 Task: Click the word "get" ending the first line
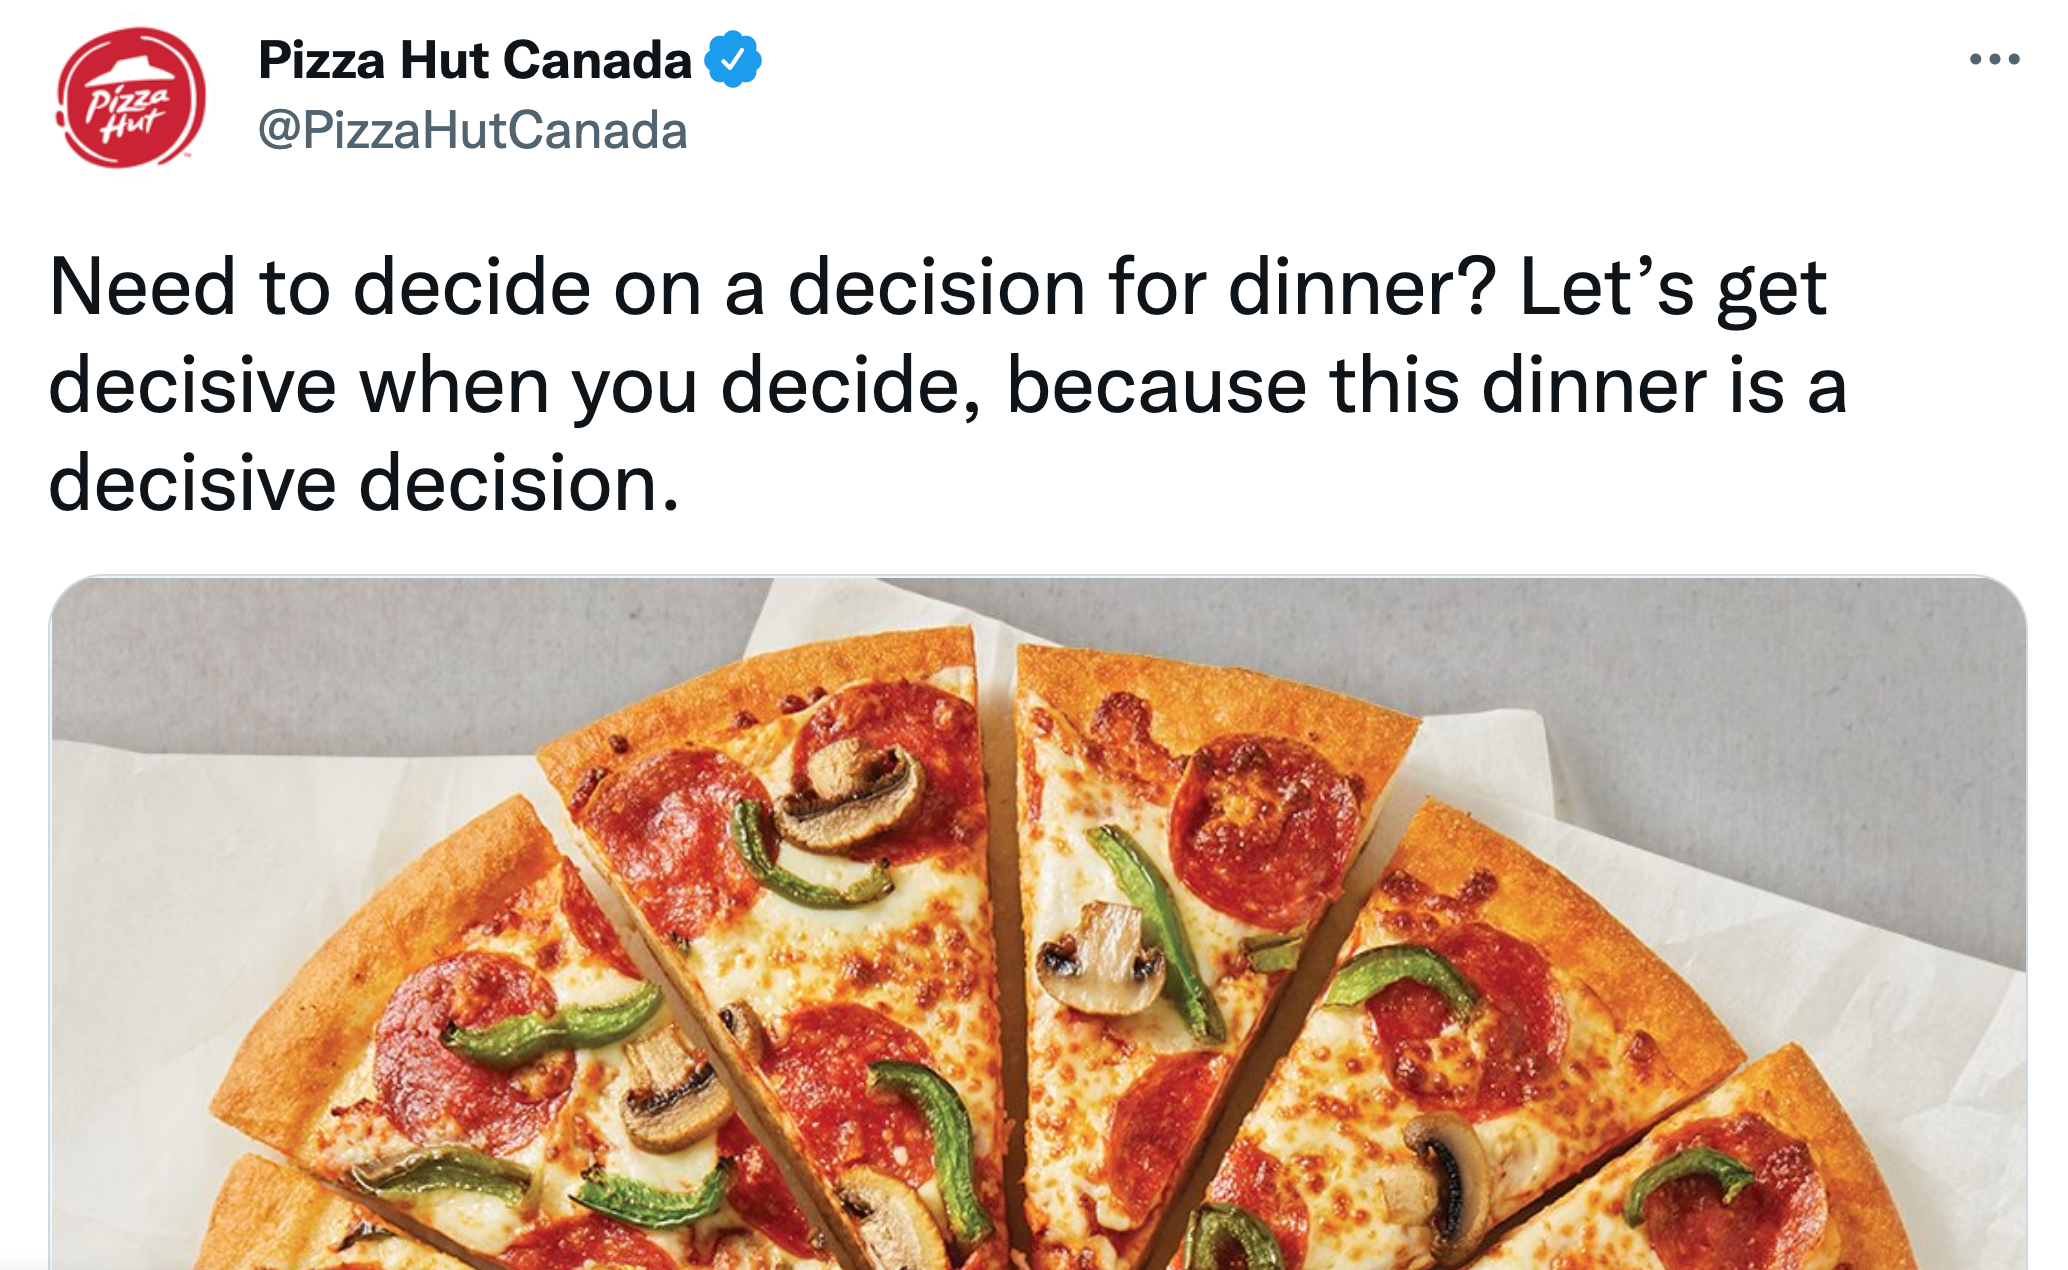pos(1772,290)
